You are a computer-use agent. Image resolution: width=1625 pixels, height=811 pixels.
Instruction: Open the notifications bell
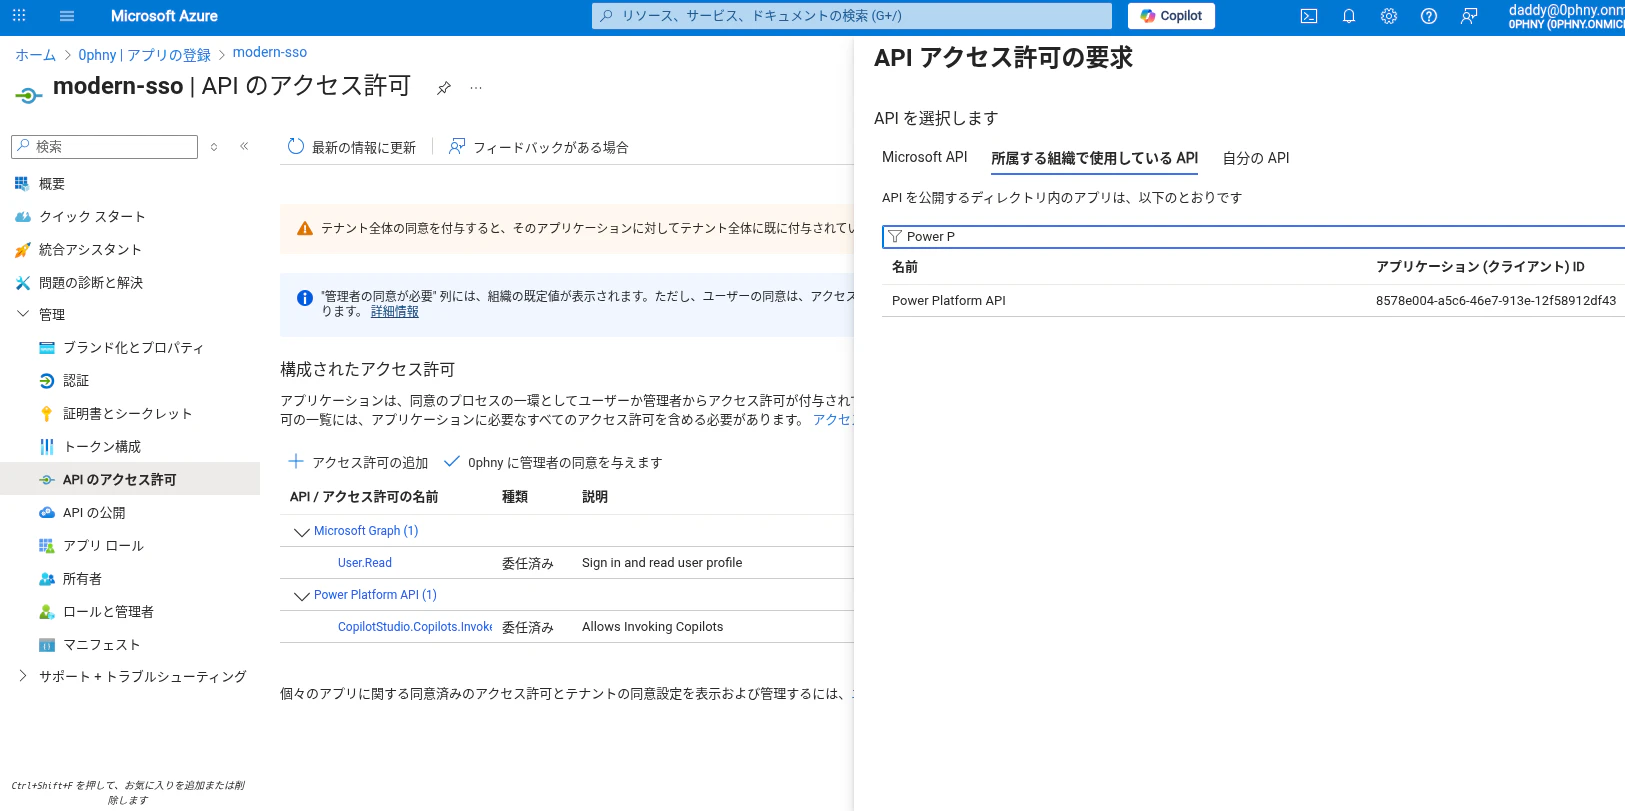pos(1349,16)
